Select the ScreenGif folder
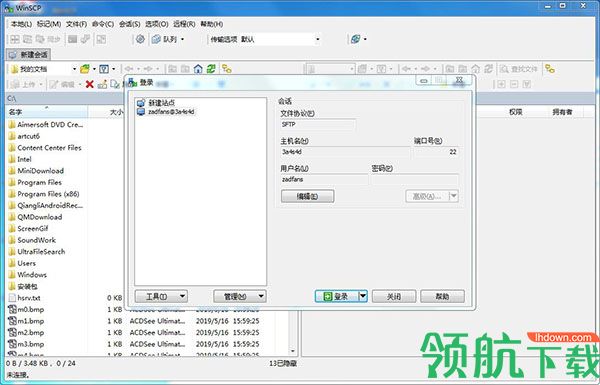Viewport: 600px width, 385px height. (x=29, y=228)
